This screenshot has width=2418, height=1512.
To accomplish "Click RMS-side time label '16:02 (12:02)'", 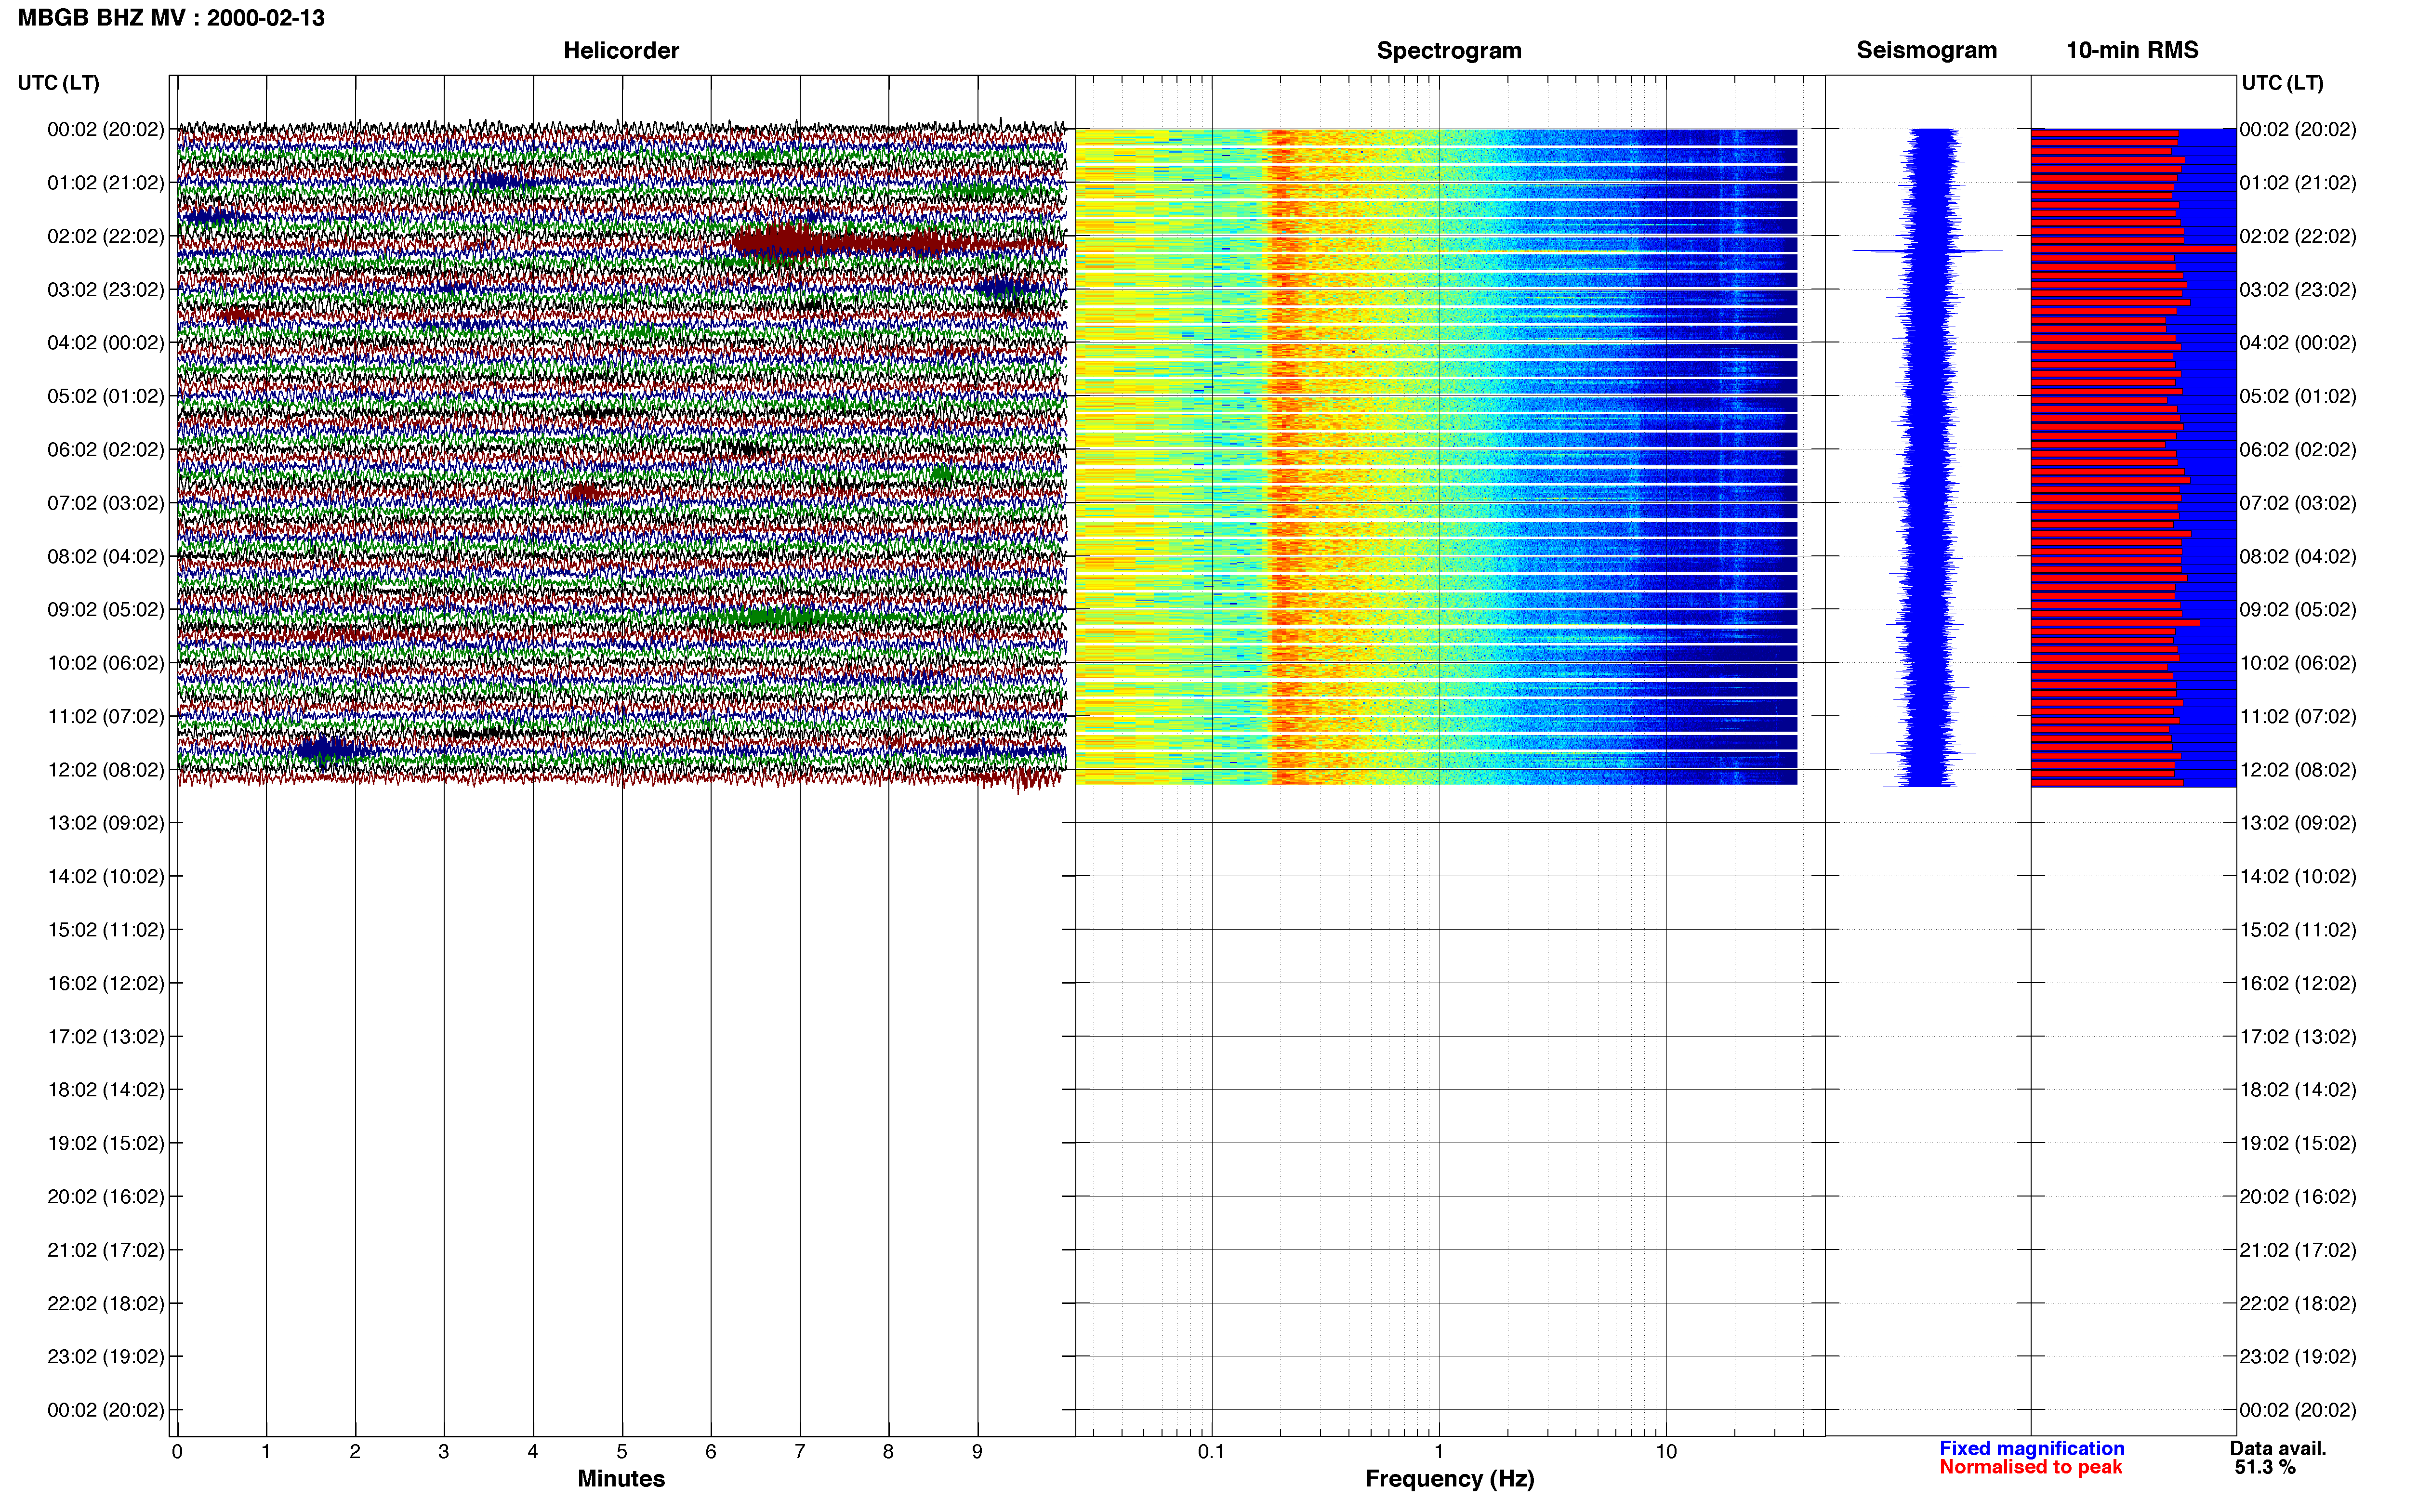I will tap(2298, 983).
